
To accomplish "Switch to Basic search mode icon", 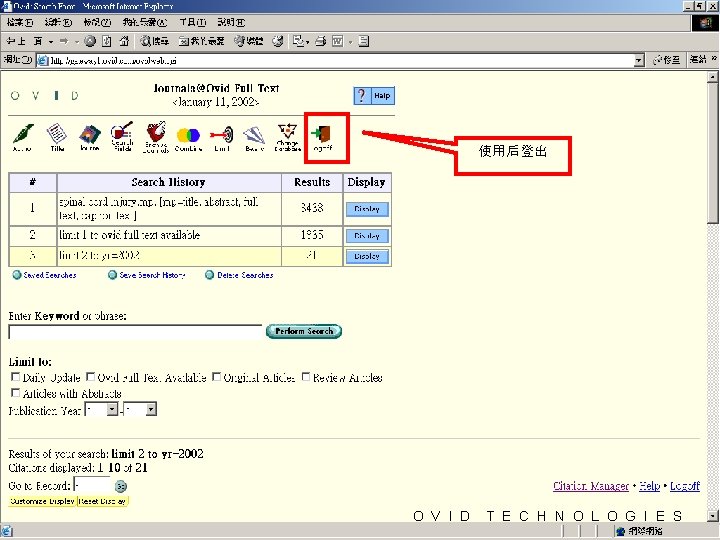I will point(254,139).
